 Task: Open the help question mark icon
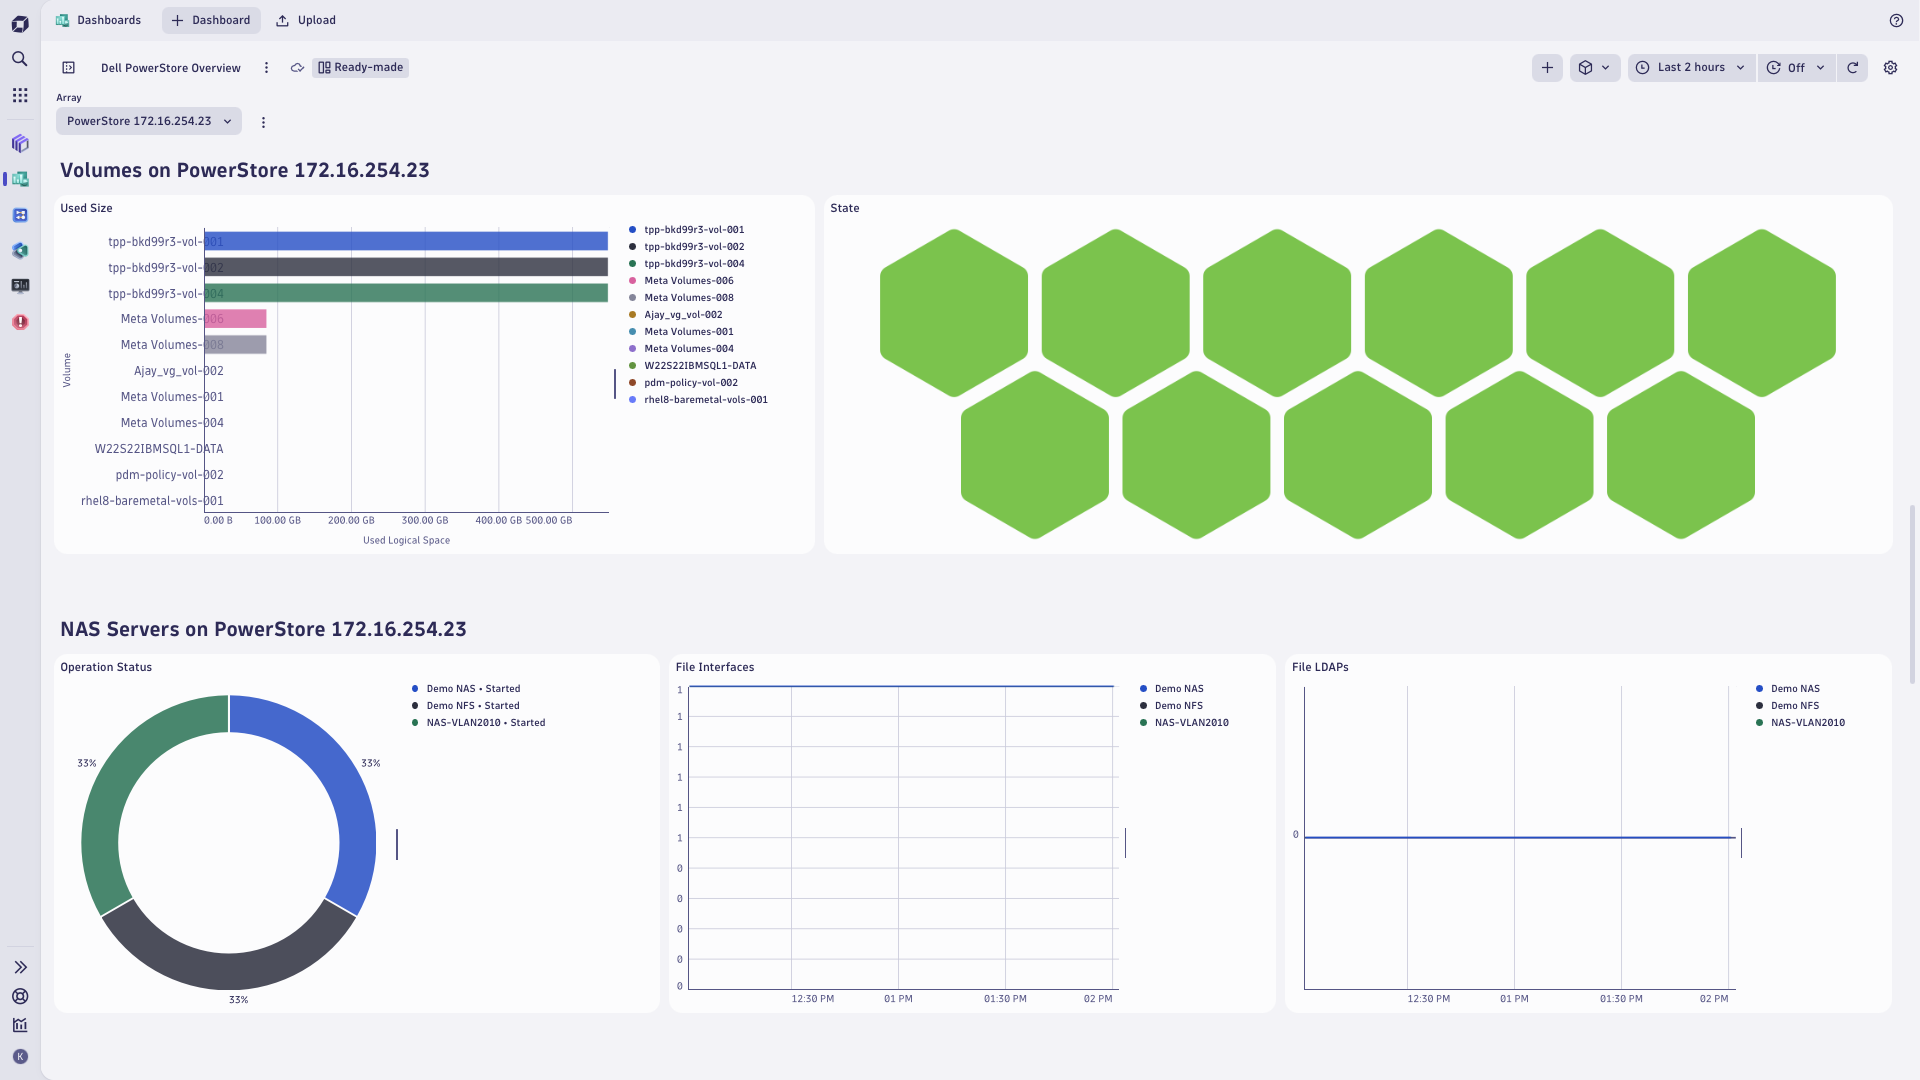pyautogui.click(x=1896, y=20)
